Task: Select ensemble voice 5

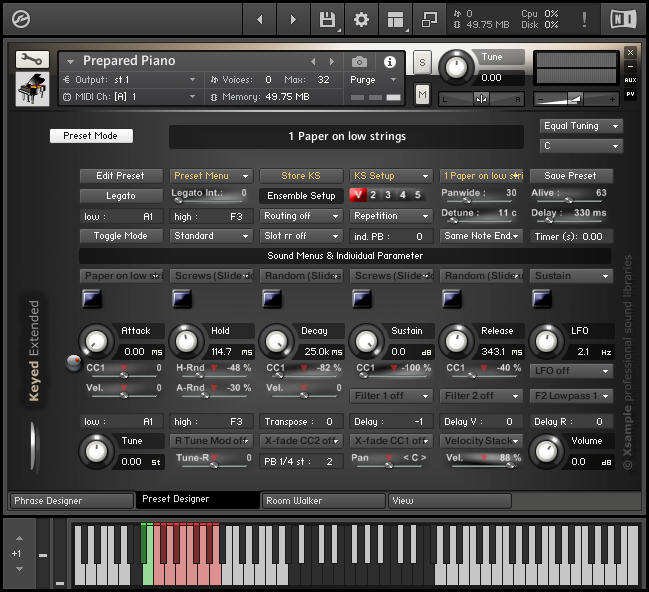Action: (418, 195)
